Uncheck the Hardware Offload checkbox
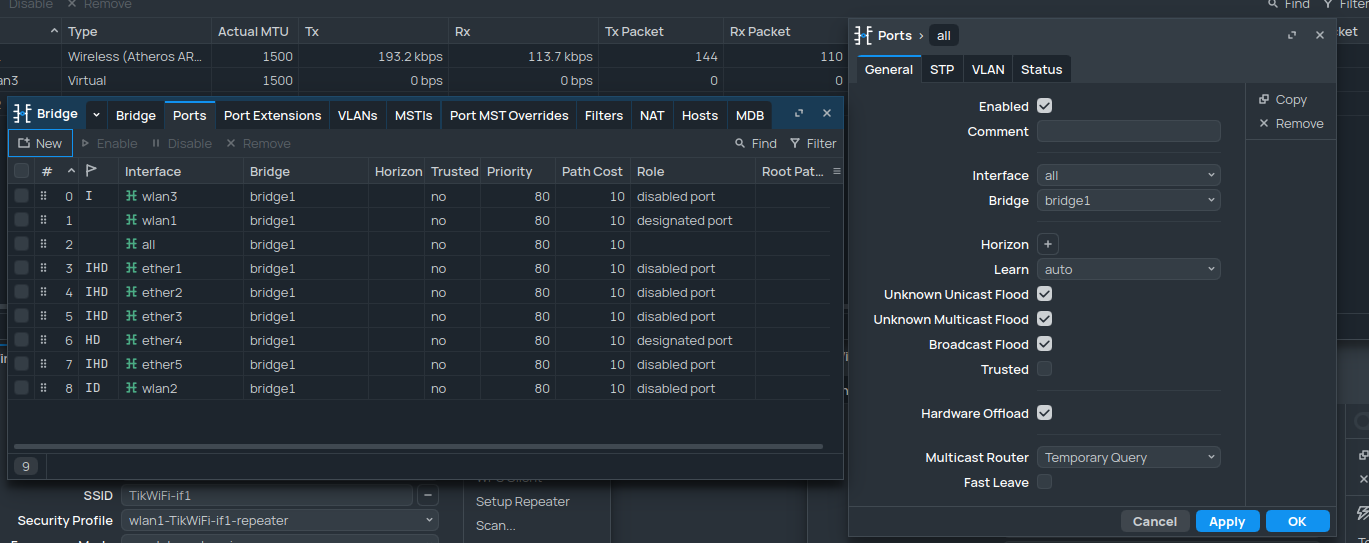 coord(1044,413)
